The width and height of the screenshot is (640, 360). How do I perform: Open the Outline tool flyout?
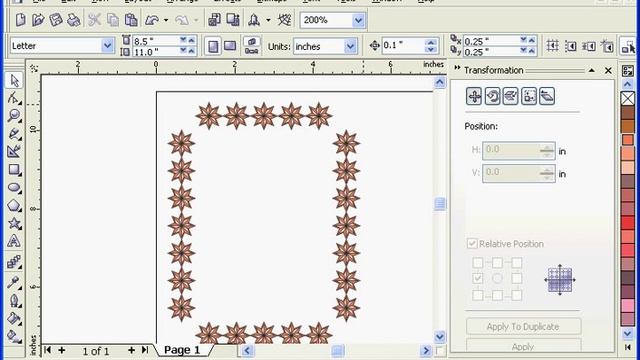click(x=14, y=301)
